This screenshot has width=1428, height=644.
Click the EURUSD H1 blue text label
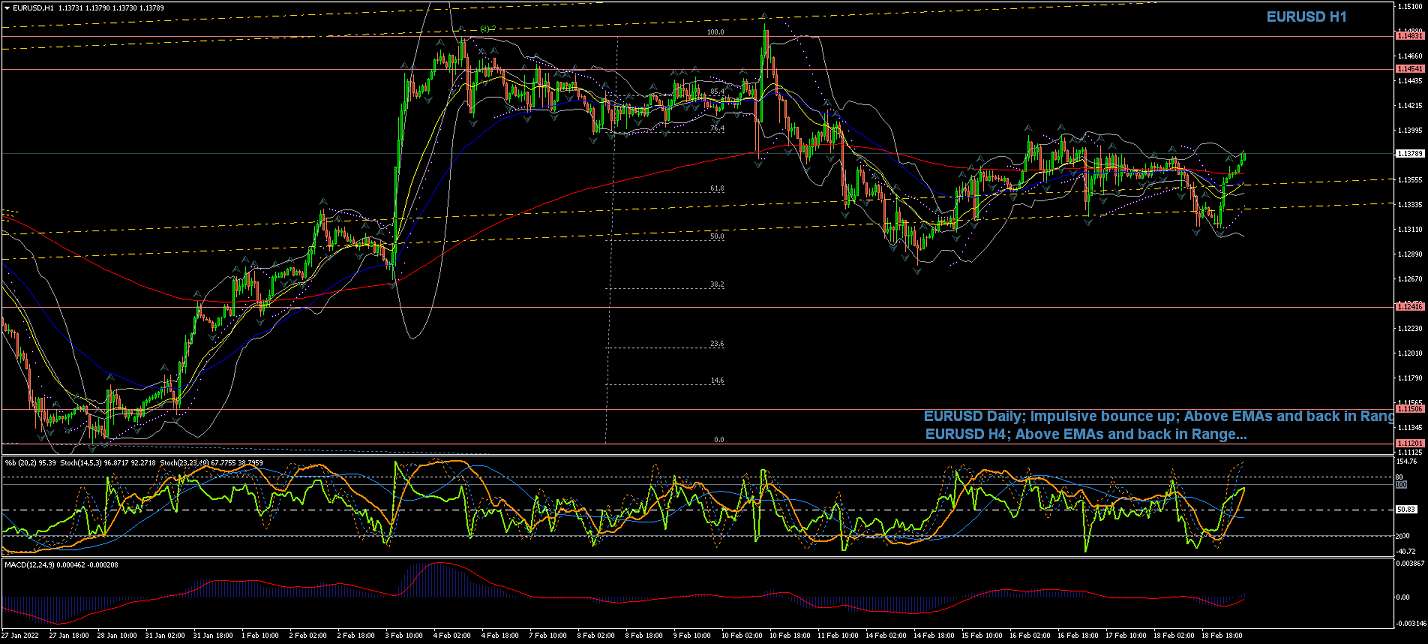point(1306,17)
